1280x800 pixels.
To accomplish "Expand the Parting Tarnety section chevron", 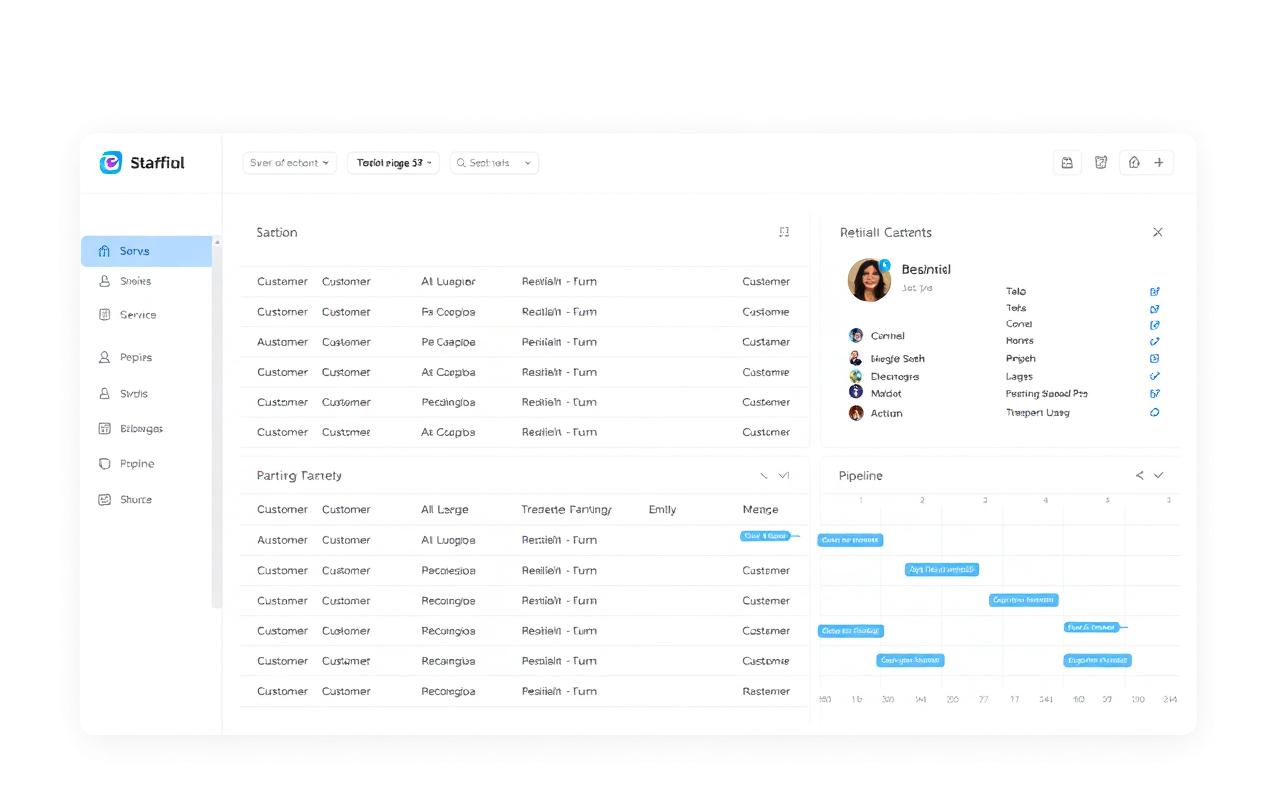I will (784, 476).
